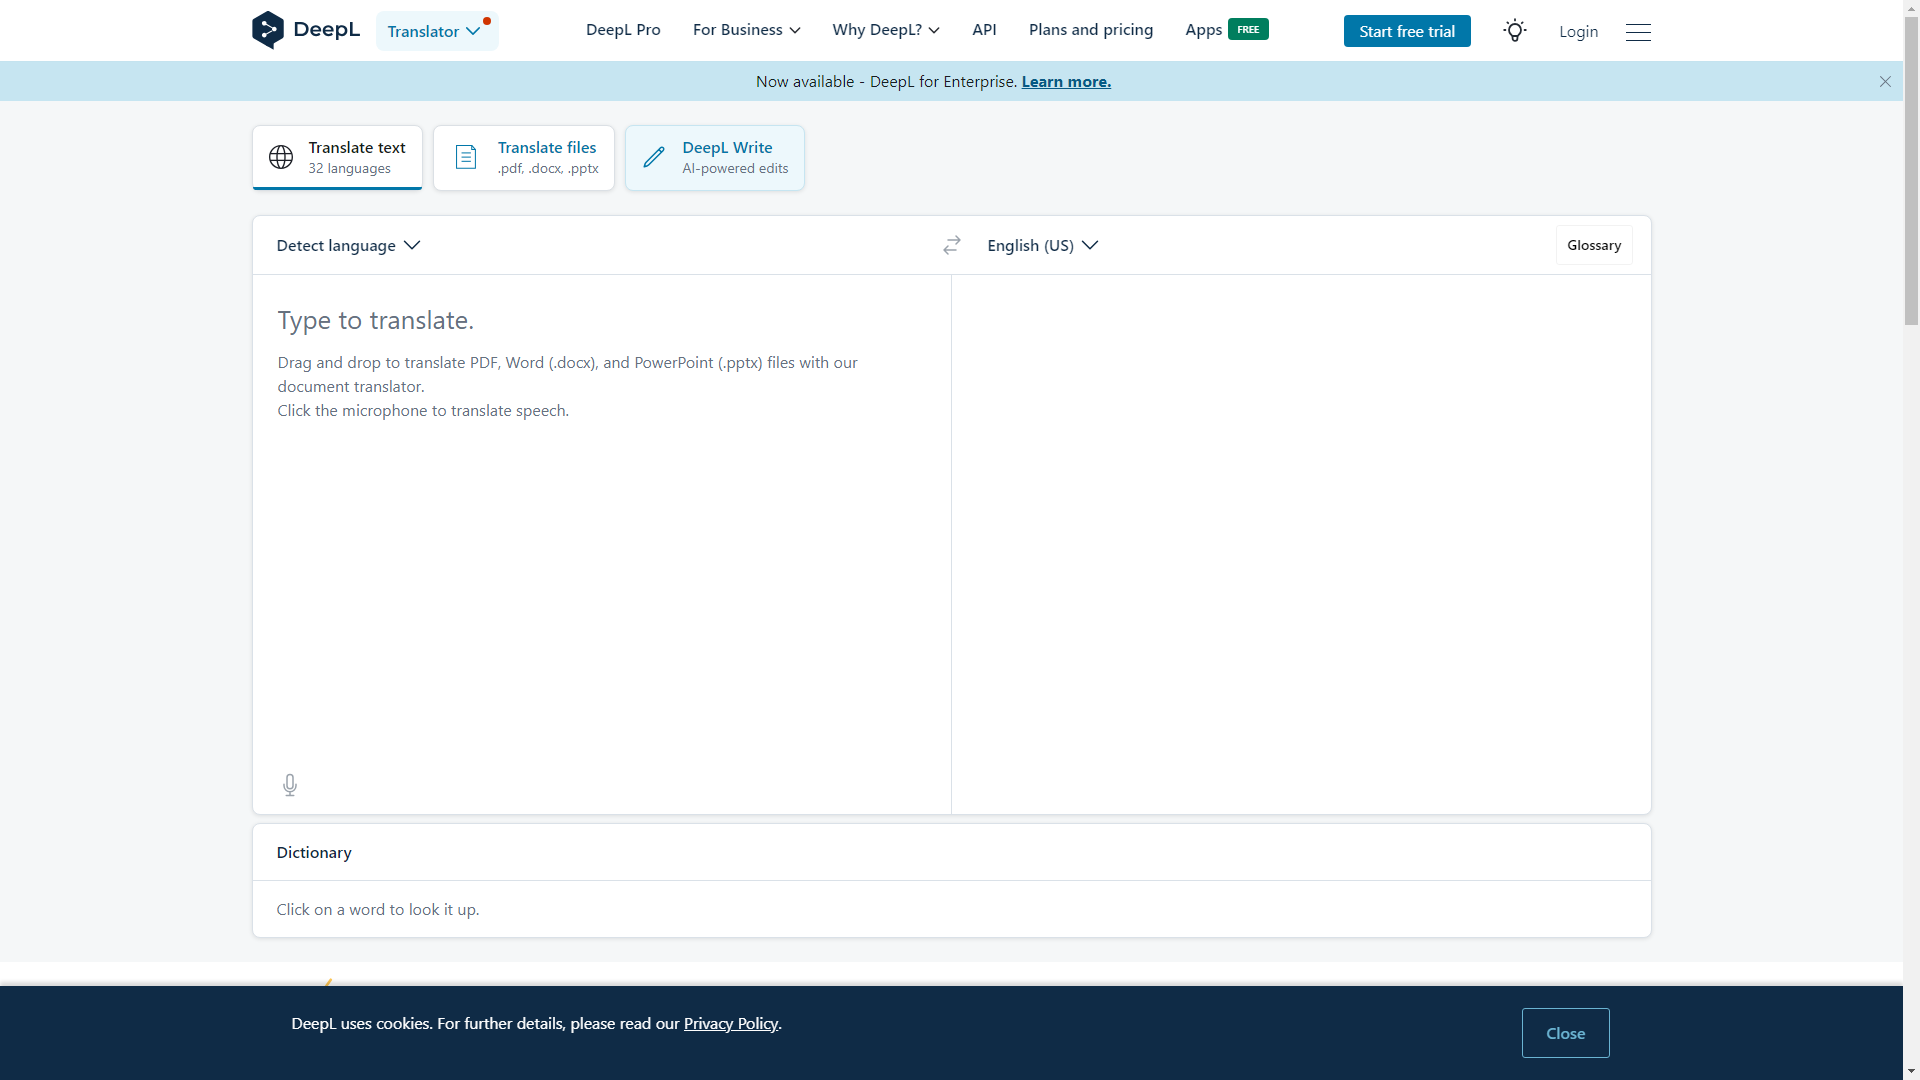
Task: Open the Privacy Policy link
Action: 730,1023
